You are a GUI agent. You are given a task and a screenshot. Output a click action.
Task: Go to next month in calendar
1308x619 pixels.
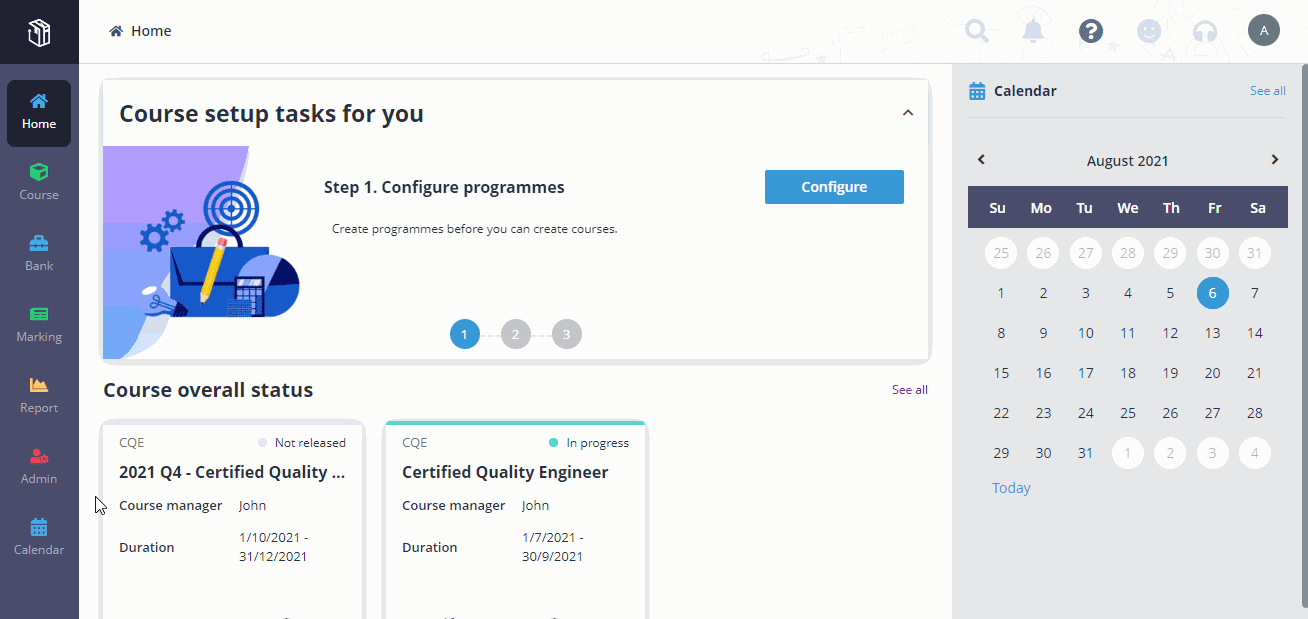[x=1274, y=160]
